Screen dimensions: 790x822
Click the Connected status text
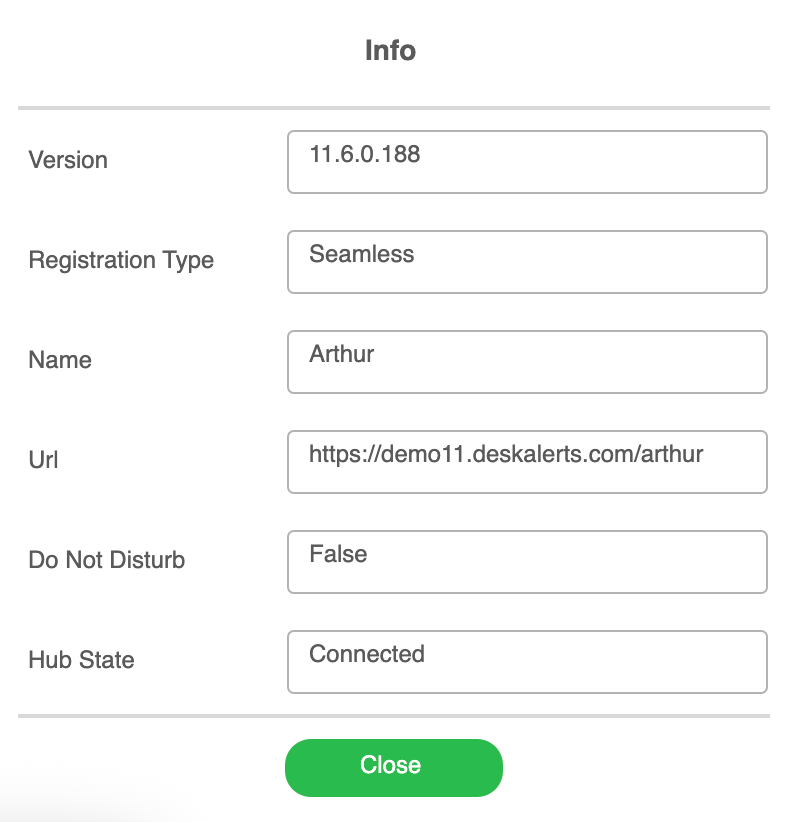(x=367, y=654)
